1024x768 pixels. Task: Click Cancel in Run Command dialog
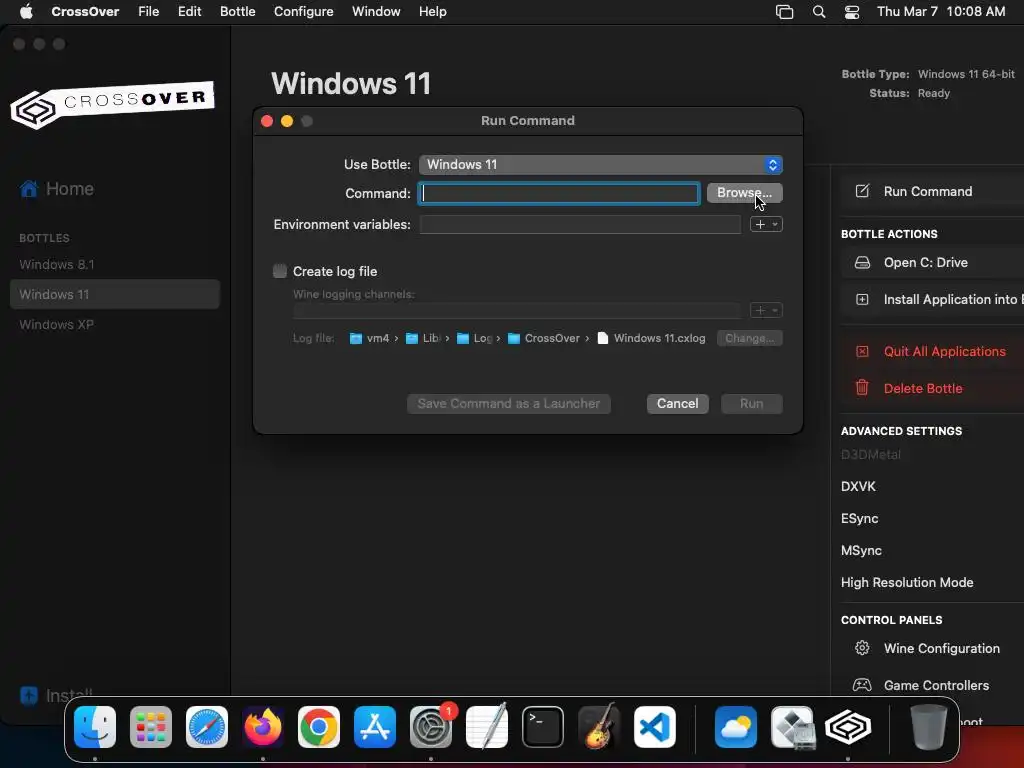tap(677, 404)
